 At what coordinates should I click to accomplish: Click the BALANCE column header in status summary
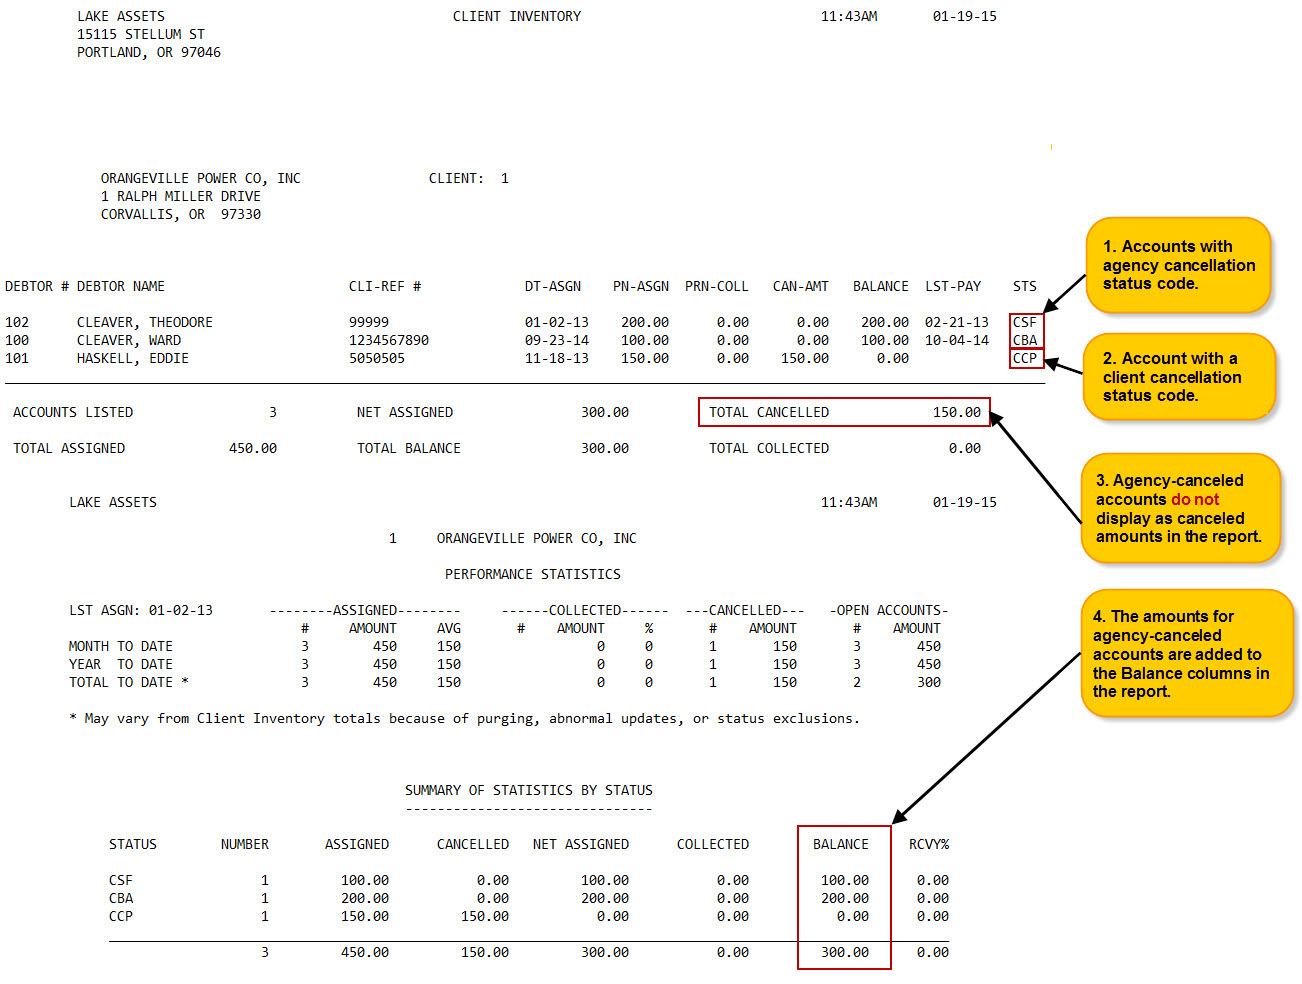click(x=840, y=844)
